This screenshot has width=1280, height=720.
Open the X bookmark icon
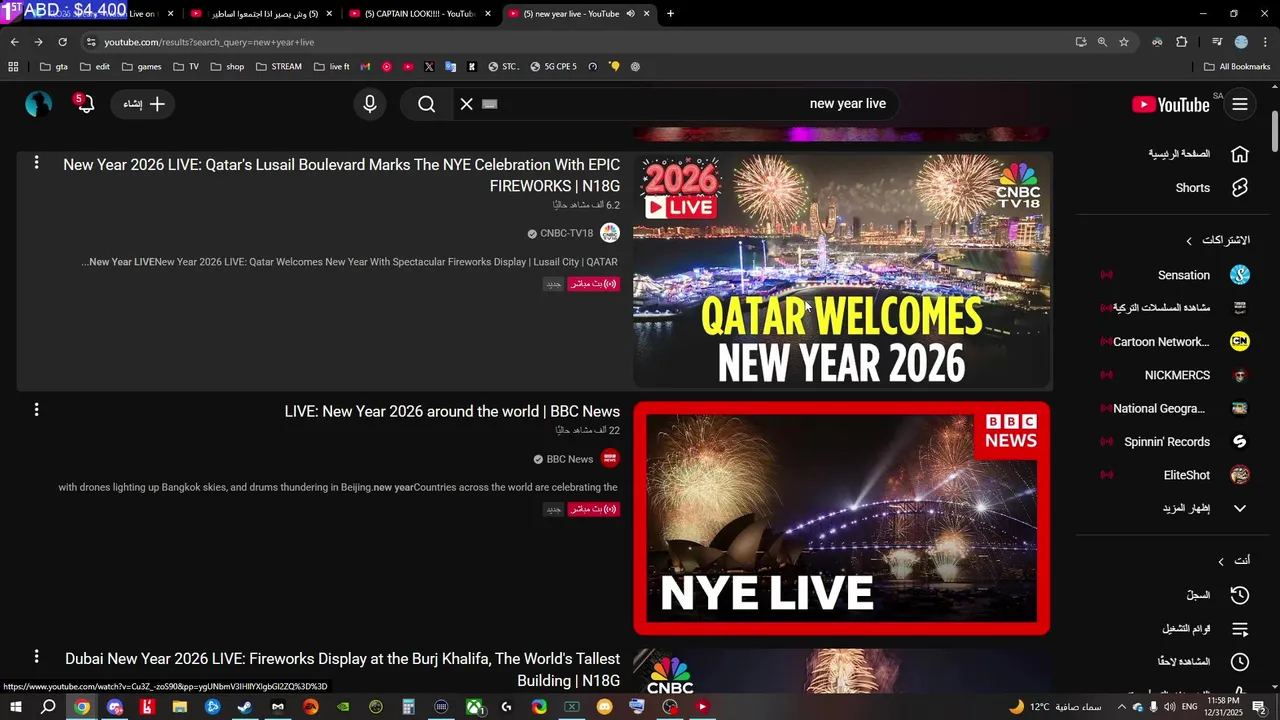429,67
